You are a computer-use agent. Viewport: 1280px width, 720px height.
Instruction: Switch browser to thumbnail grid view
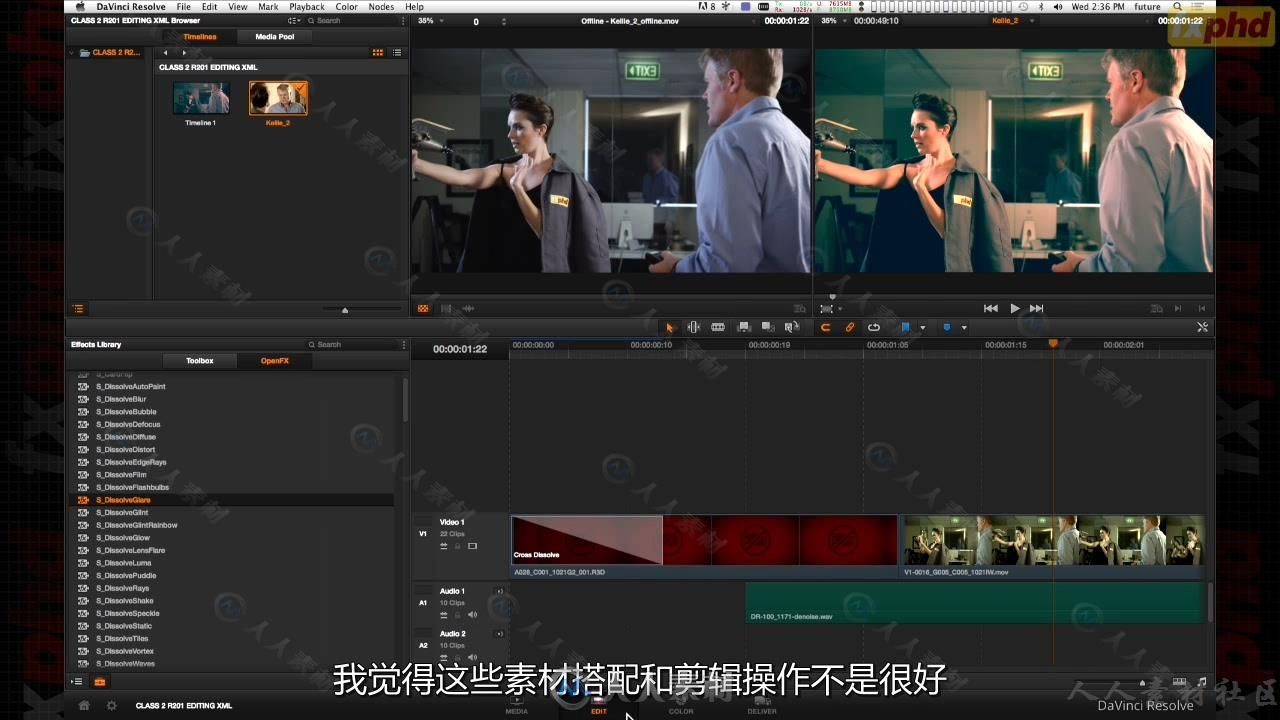pyautogui.click(x=378, y=53)
